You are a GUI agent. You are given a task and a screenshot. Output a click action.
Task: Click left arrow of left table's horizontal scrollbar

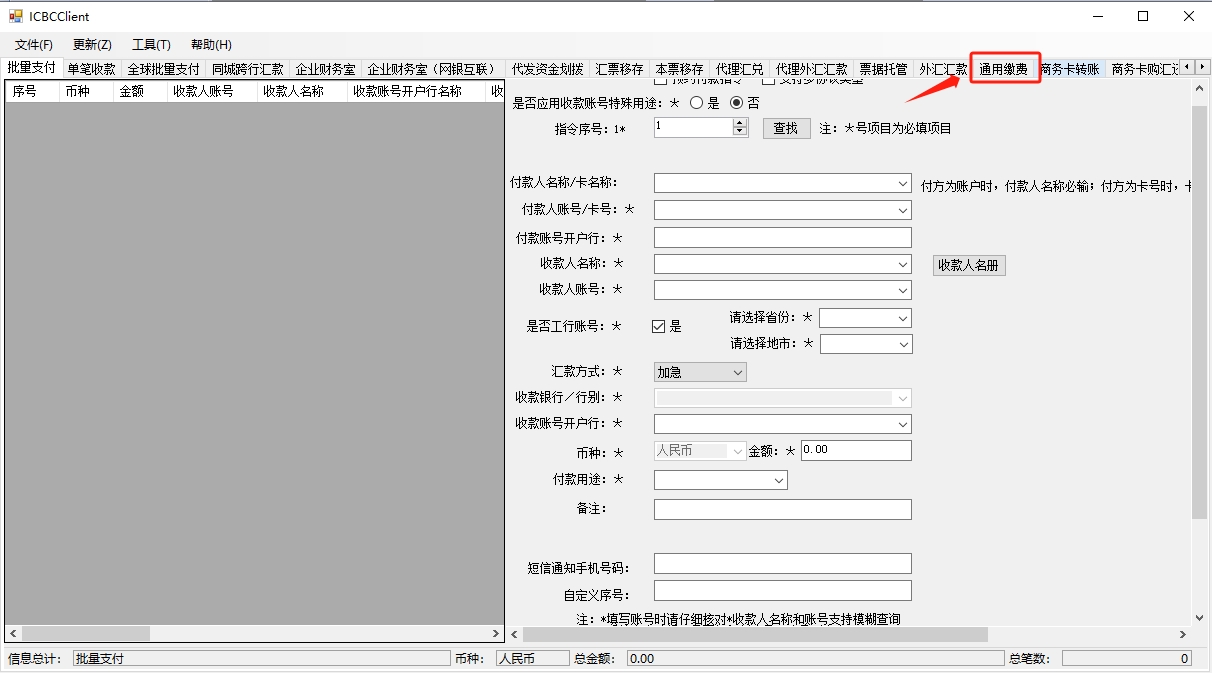tap(13, 634)
